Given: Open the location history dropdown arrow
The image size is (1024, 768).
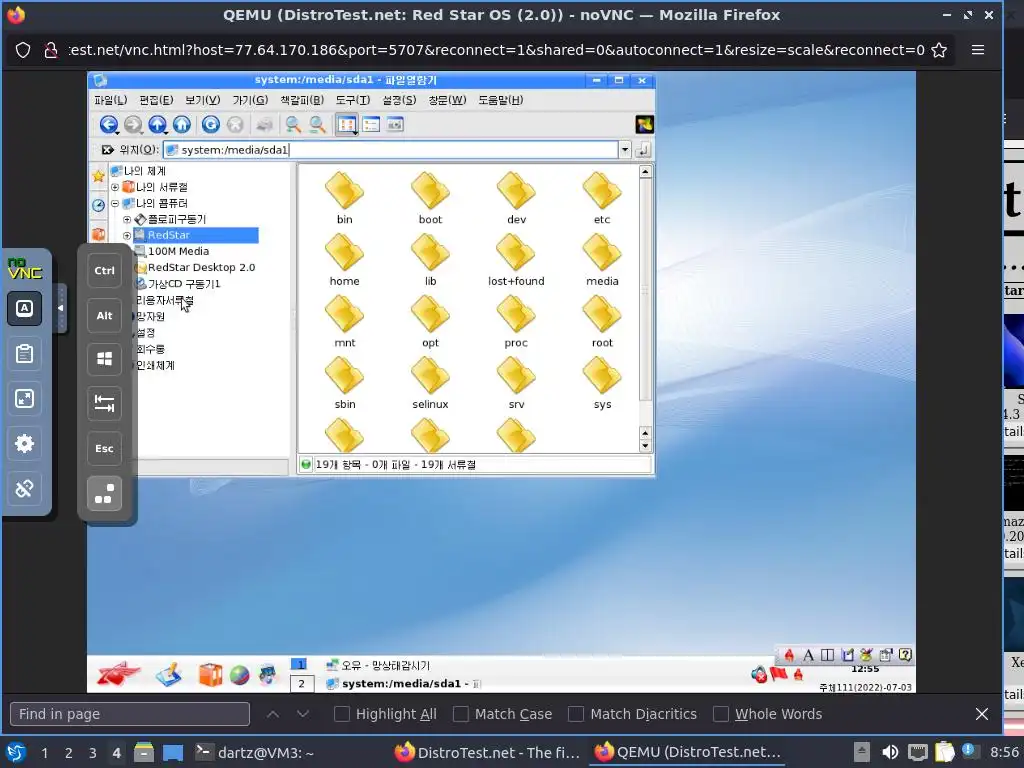Looking at the screenshot, I should (x=625, y=150).
